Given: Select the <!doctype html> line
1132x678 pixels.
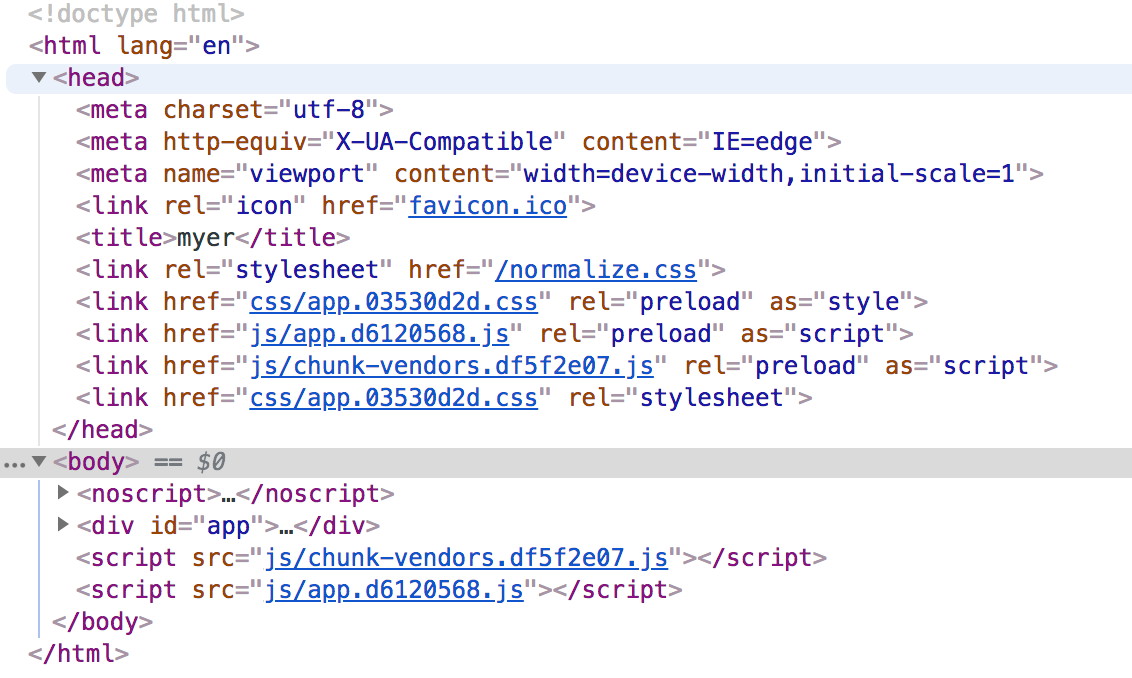Looking at the screenshot, I should pos(136,14).
